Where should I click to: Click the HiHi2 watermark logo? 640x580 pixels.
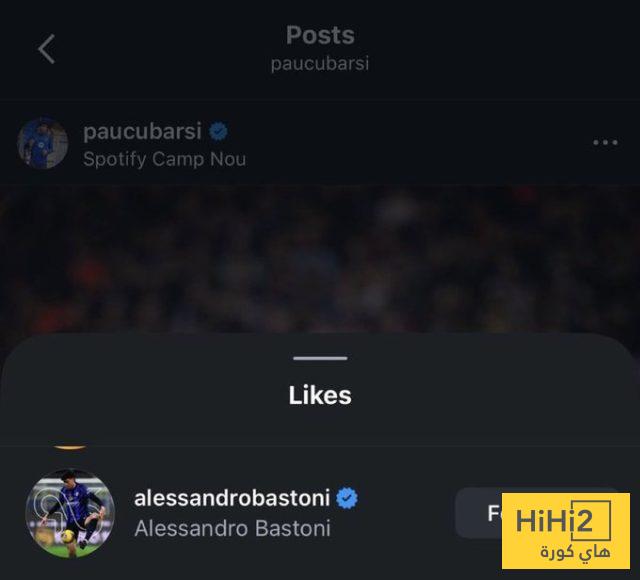coord(566,531)
